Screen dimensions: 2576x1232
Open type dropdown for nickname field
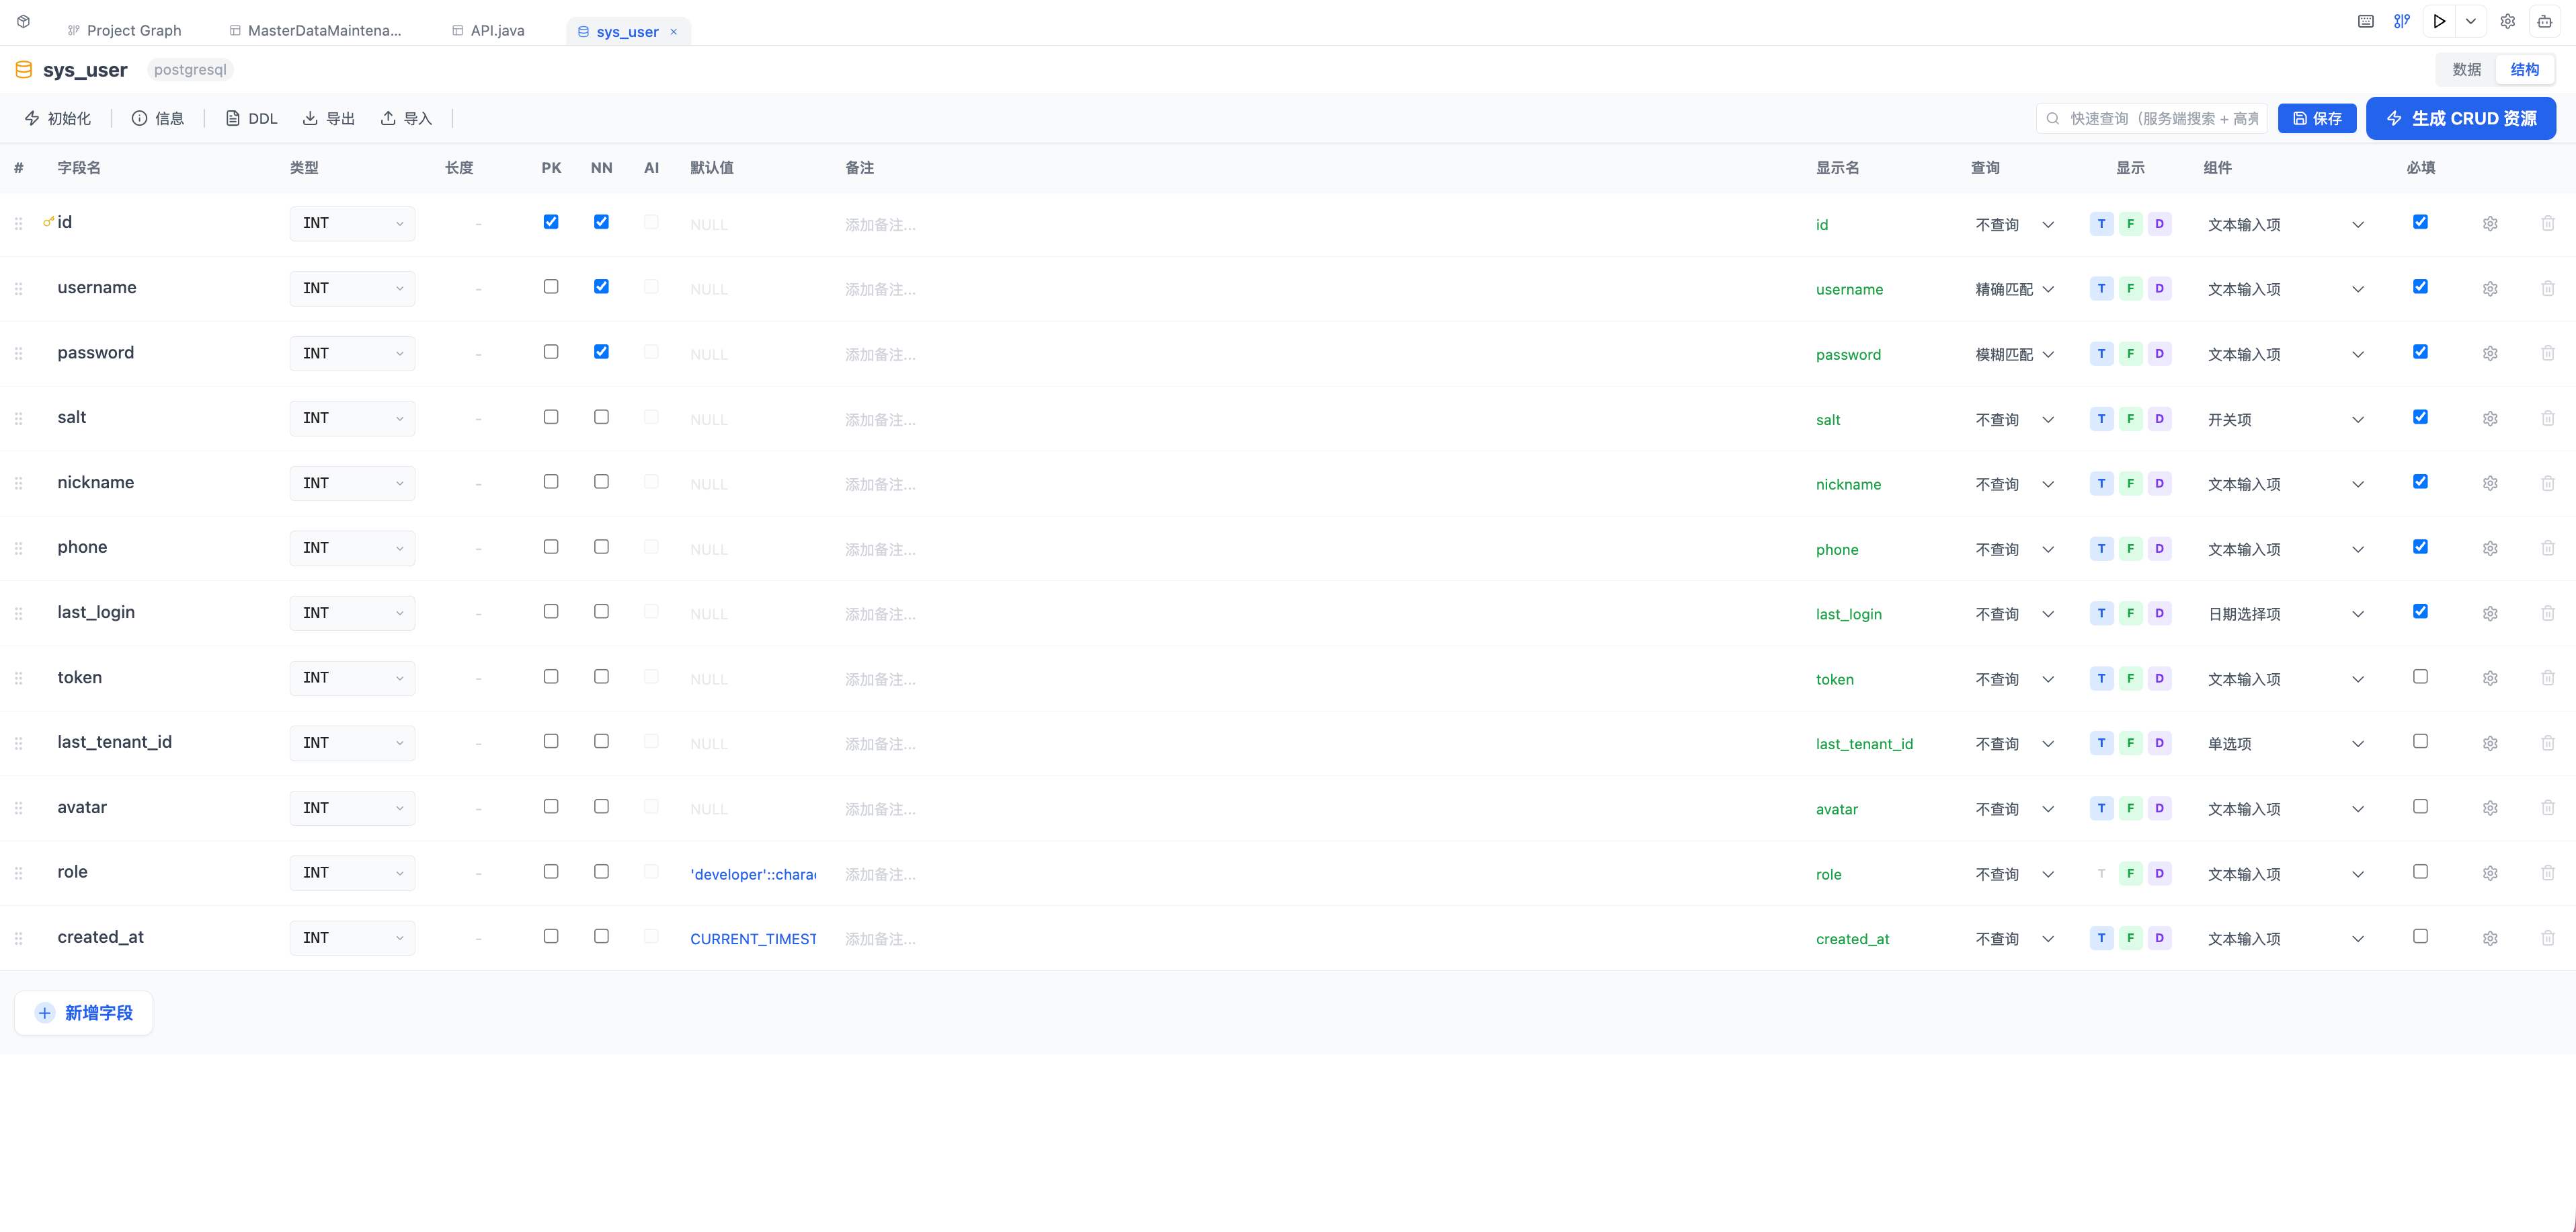tap(352, 483)
